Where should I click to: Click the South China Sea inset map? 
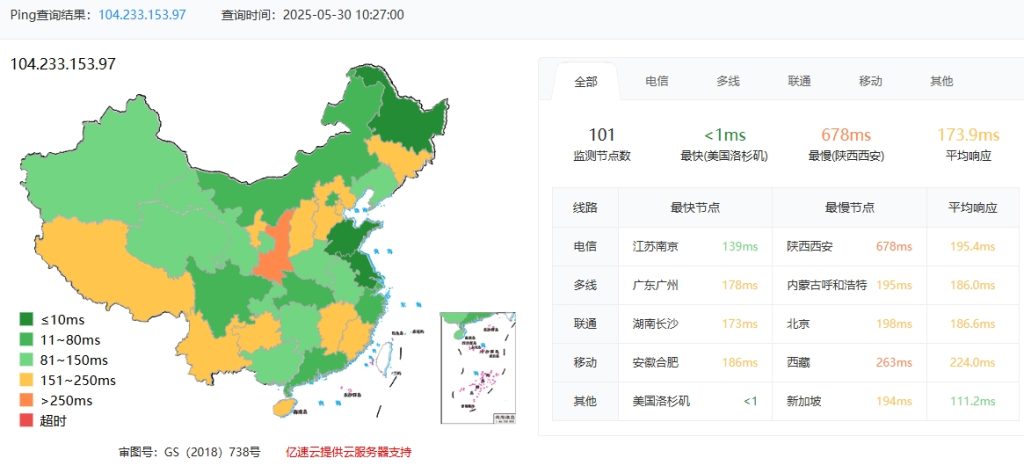477,367
